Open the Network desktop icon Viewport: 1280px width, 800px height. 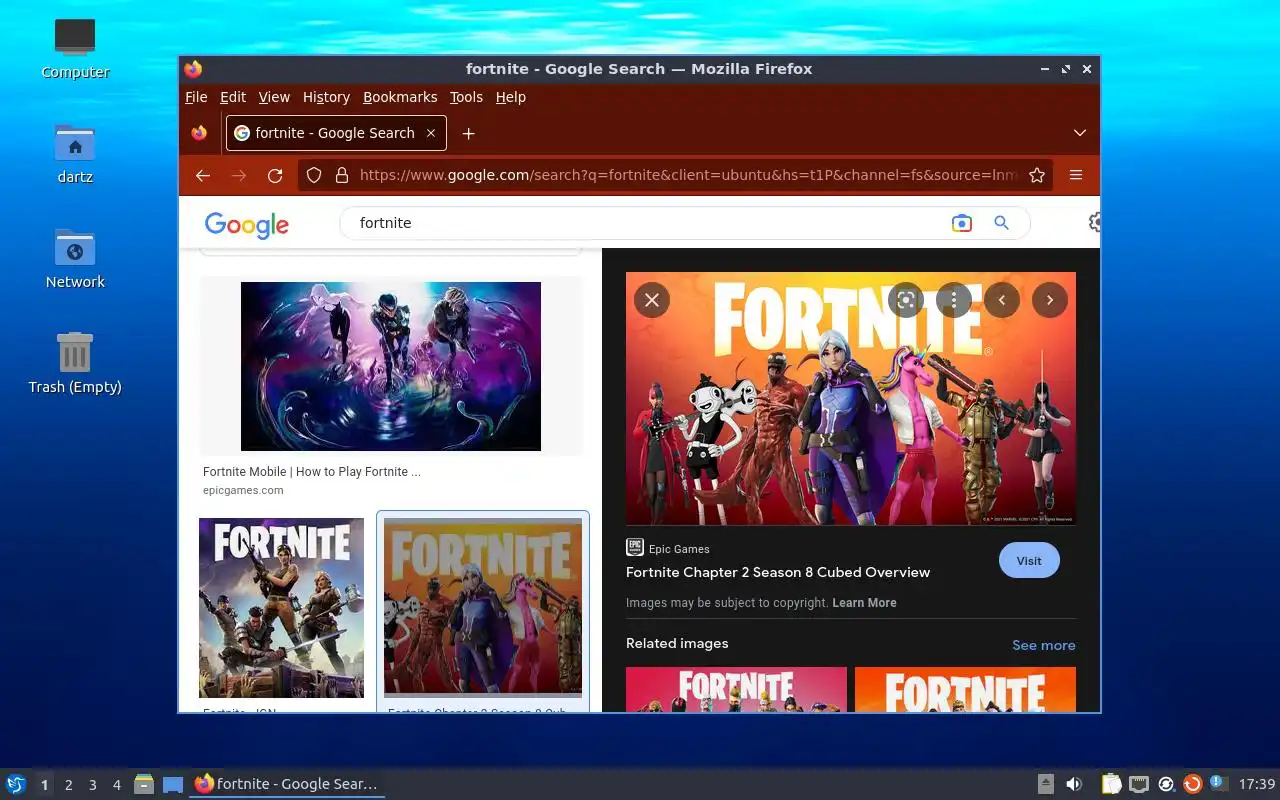(75, 259)
